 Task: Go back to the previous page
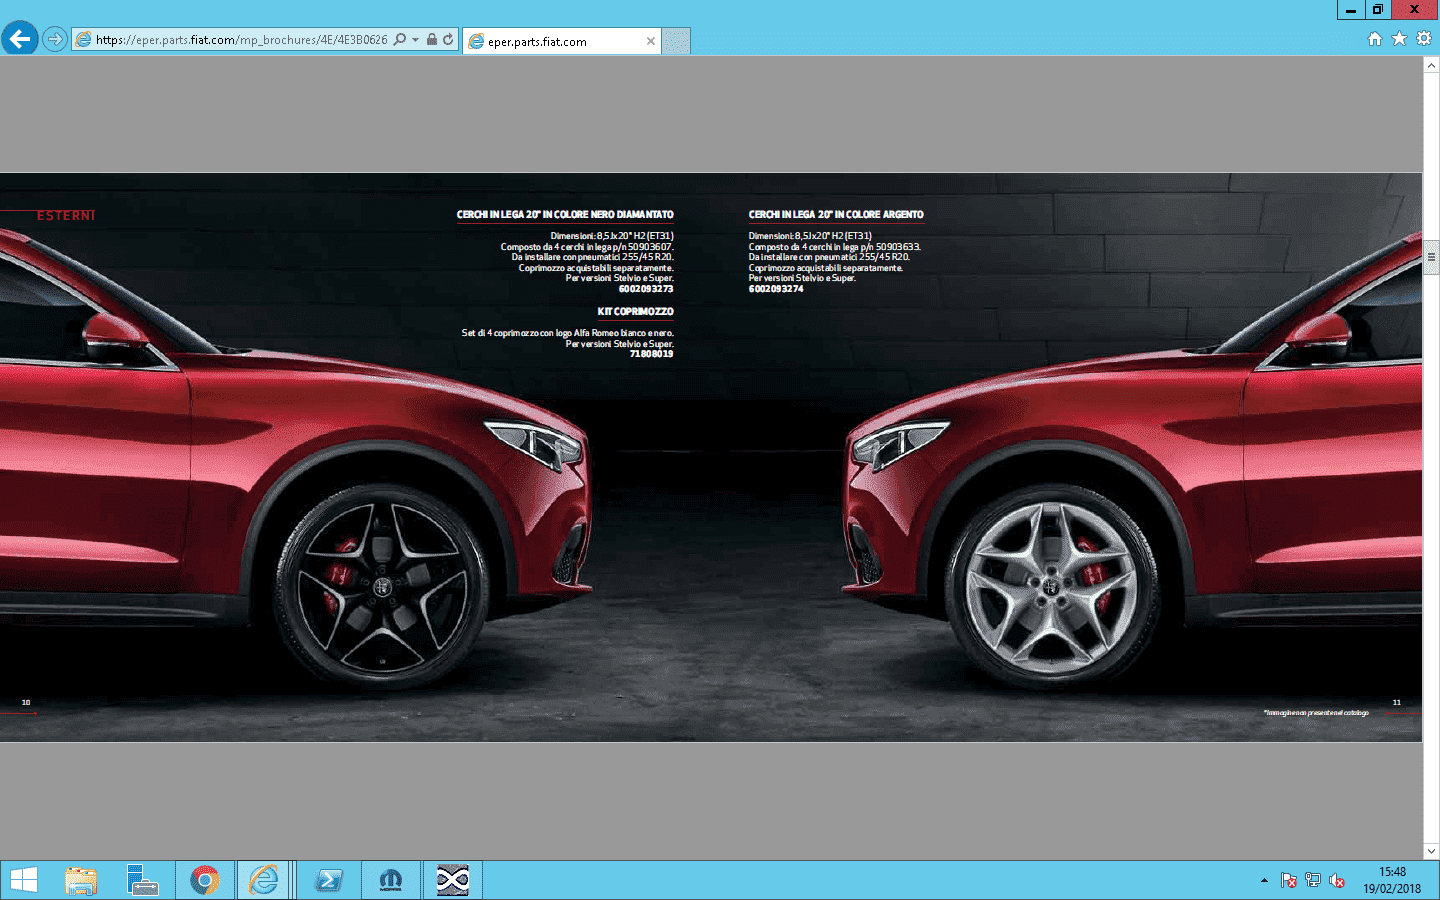click(19, 39)
